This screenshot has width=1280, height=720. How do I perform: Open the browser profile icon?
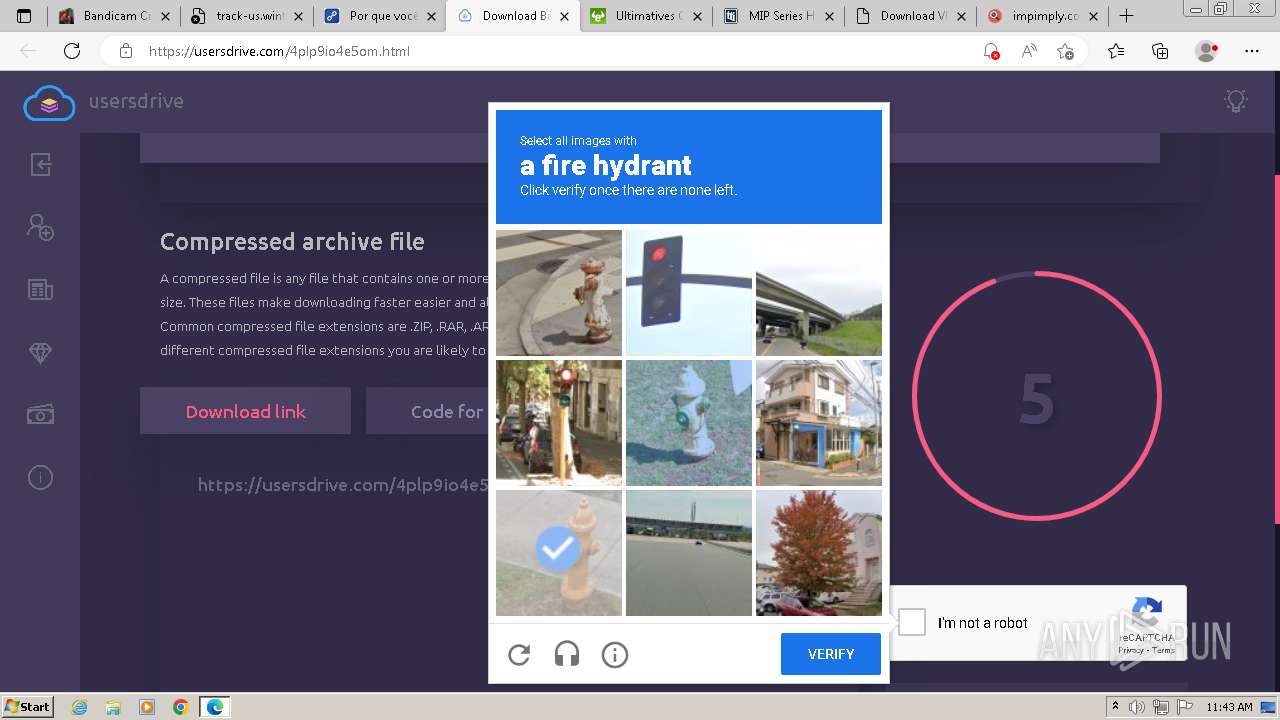(1206, 51)
